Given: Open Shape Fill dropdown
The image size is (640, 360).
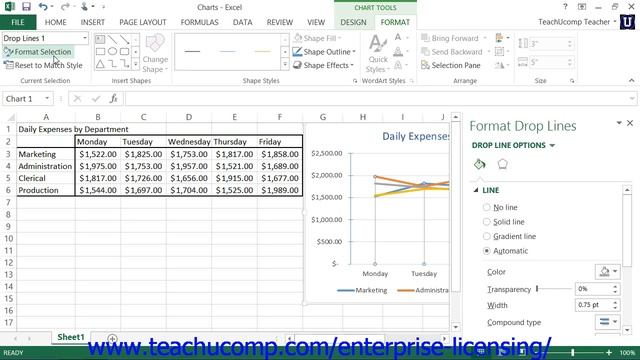Looking at the screenshot, I should tap(340, 38).
